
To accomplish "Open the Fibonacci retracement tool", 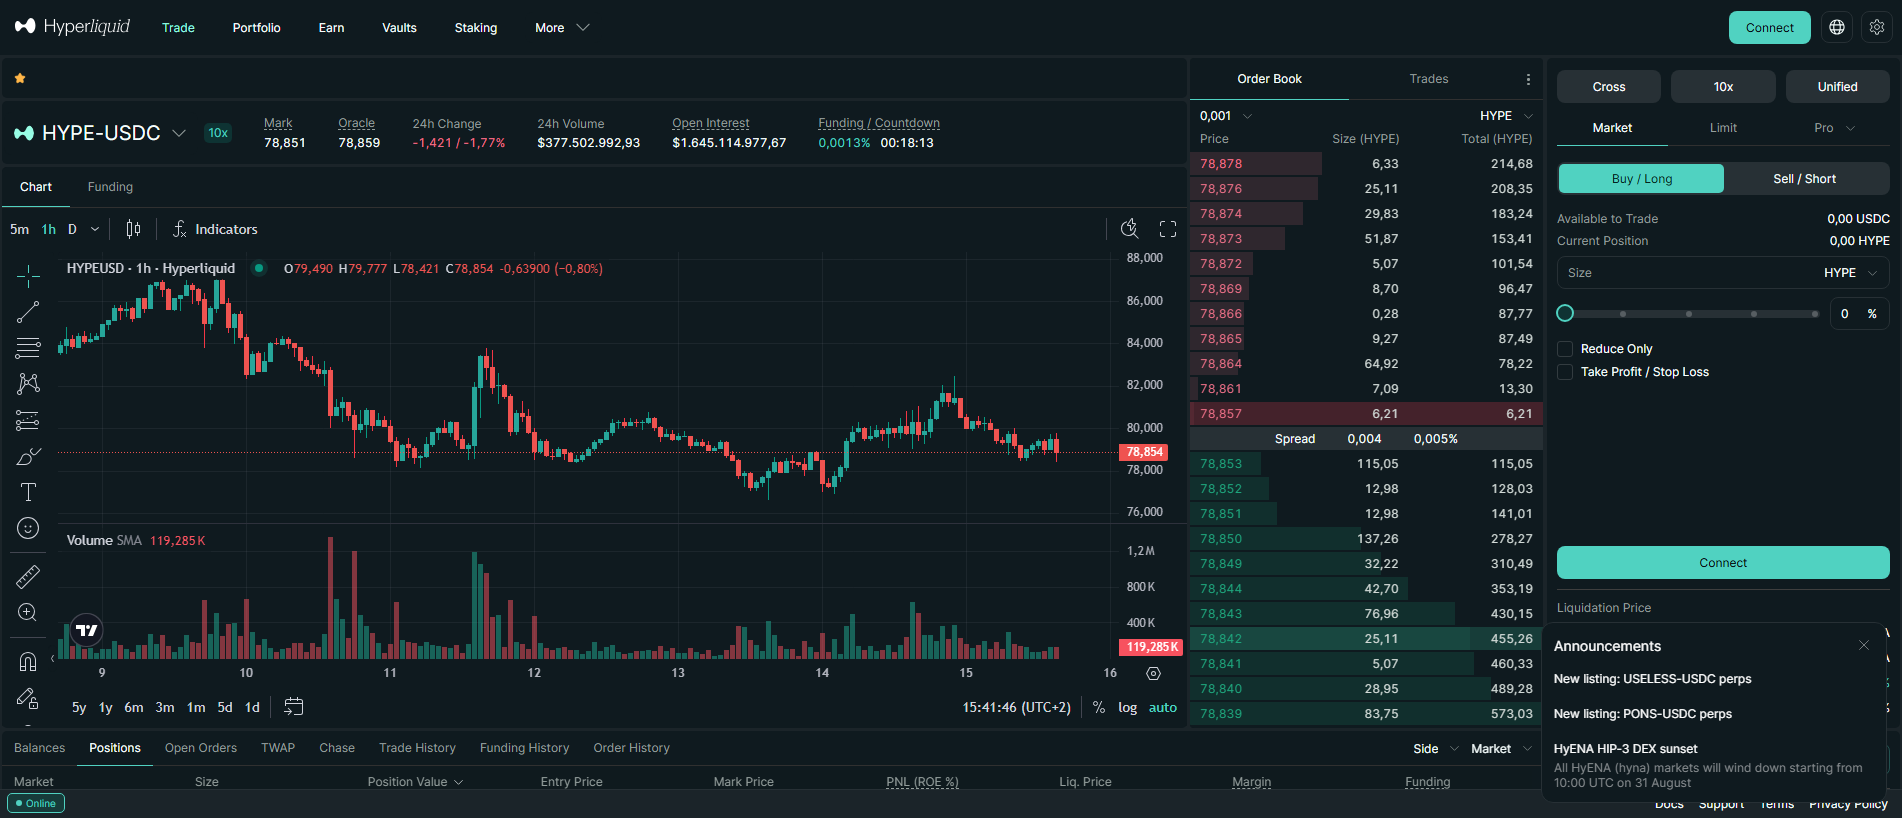I will tap(28, 348).
